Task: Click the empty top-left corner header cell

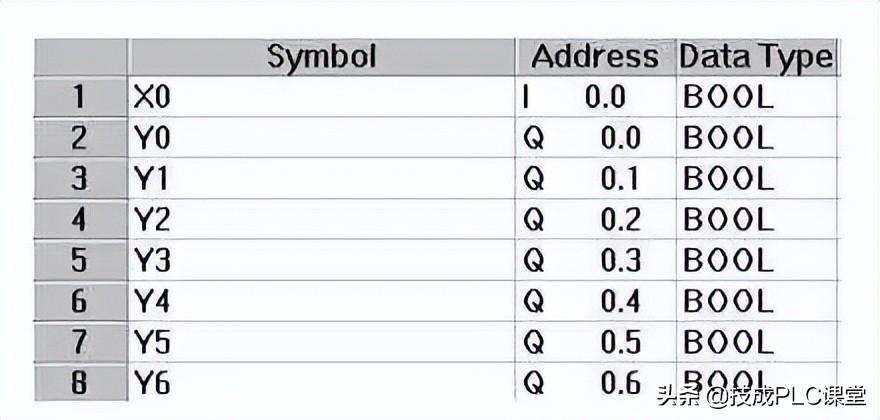Action: 80,57
